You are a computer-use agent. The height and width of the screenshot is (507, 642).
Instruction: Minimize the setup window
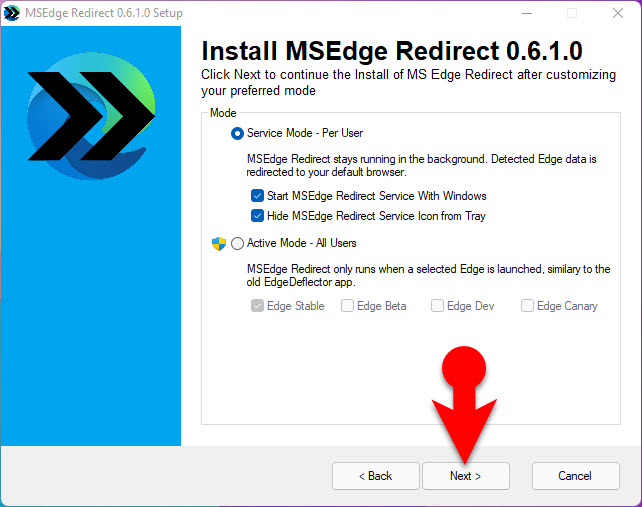coord(527,13)
